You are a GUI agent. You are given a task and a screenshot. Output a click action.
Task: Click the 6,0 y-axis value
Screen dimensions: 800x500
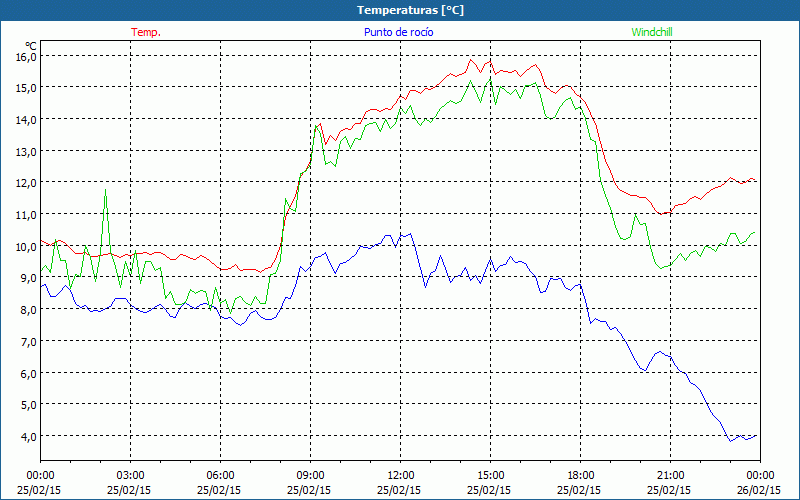tap(28, 373)
